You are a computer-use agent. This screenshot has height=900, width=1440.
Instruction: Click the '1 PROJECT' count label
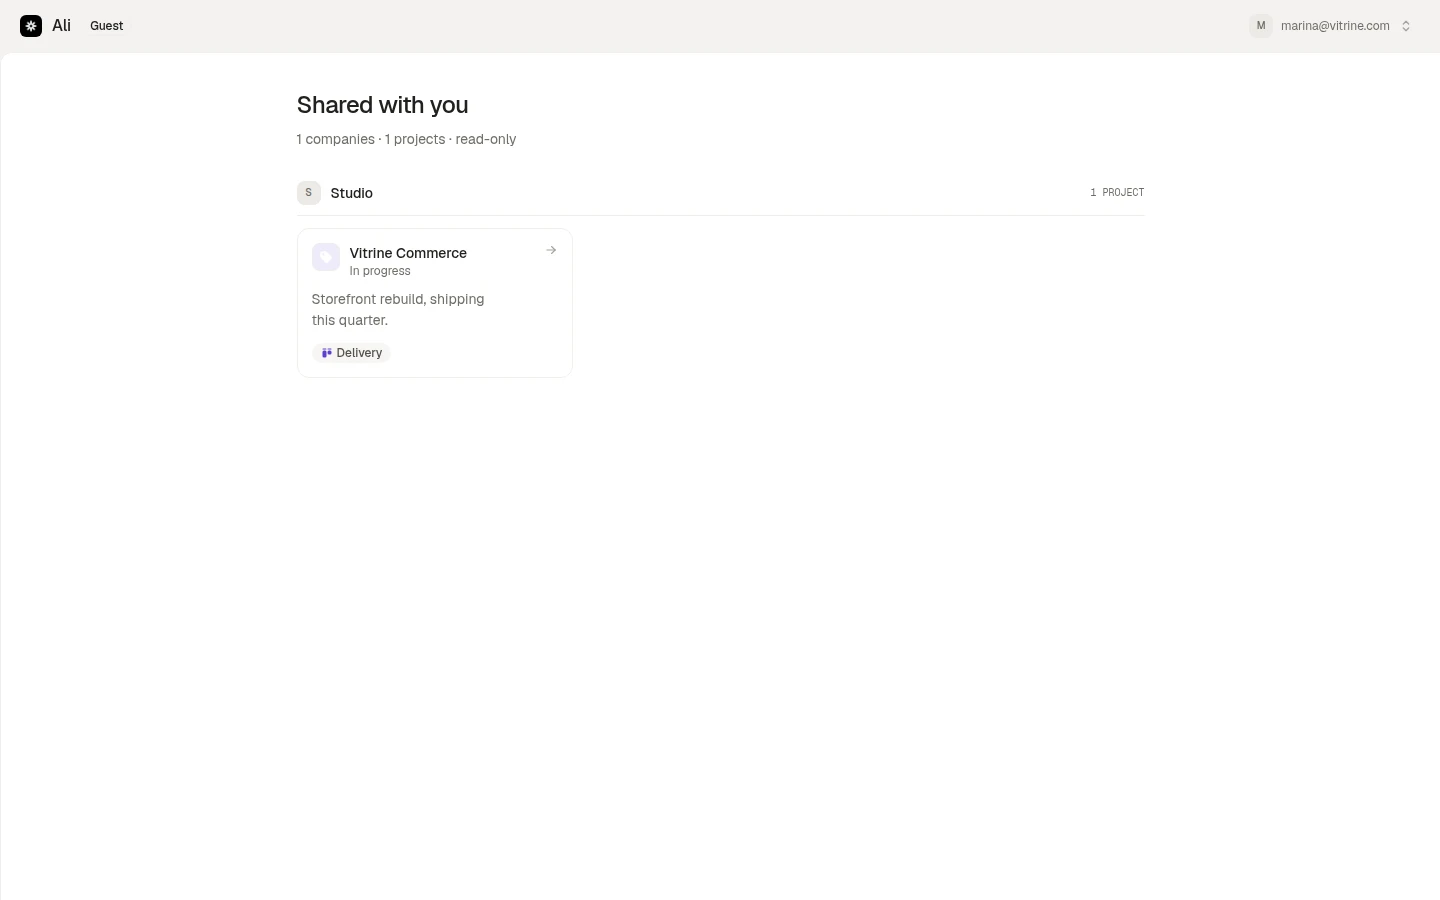point(1117,192)
